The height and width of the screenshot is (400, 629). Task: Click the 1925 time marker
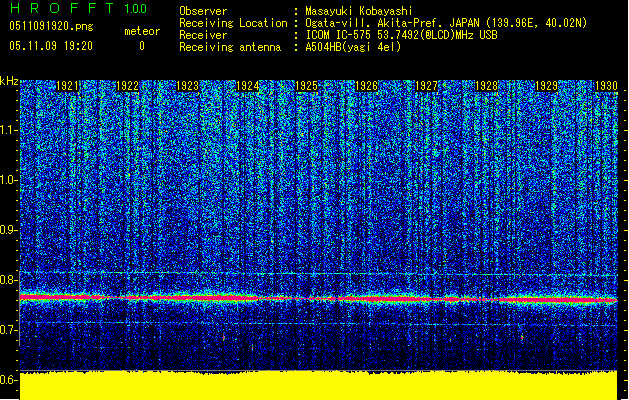pos(307,86)
